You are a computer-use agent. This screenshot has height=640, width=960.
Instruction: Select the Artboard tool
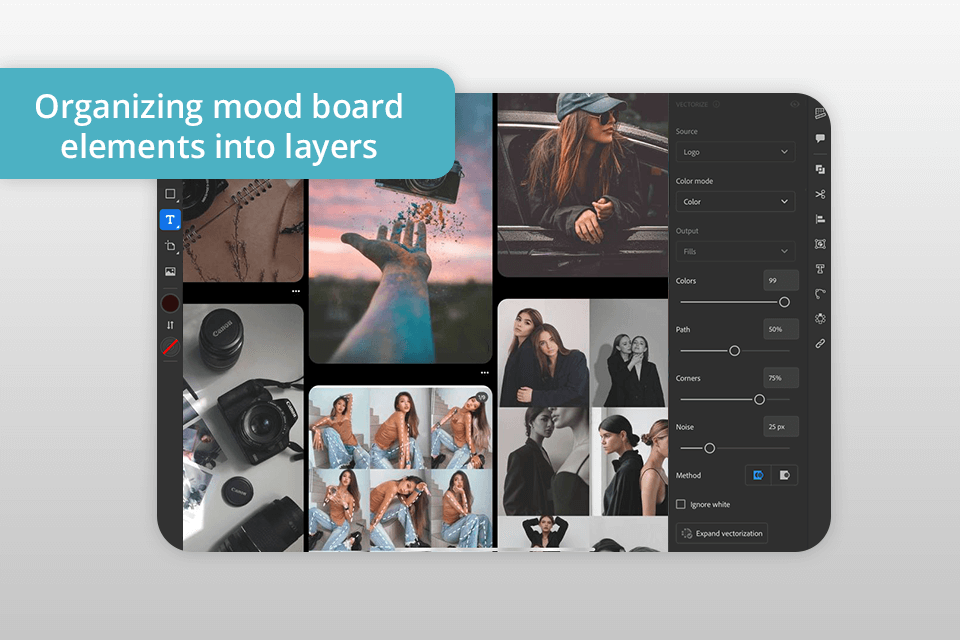point(170,246)
